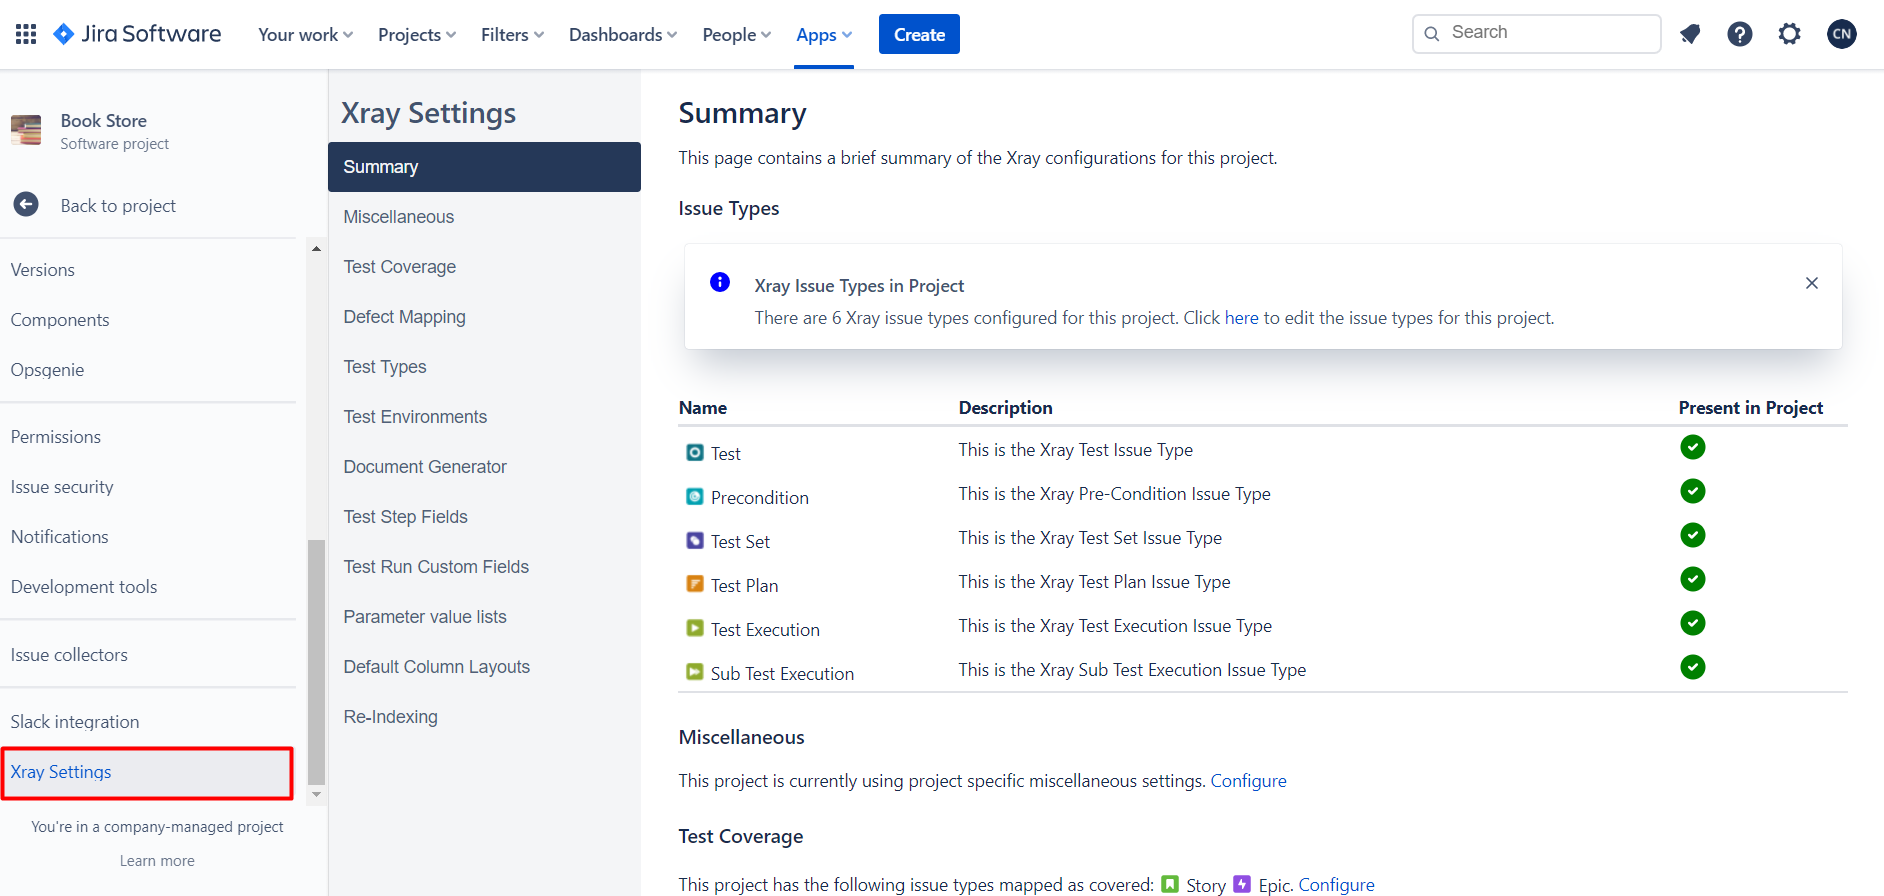This screenshot has width=1884, height=896.
Task: Click the Epic issue type icon
Action: pyautogui.click(x=1242, y=884)
